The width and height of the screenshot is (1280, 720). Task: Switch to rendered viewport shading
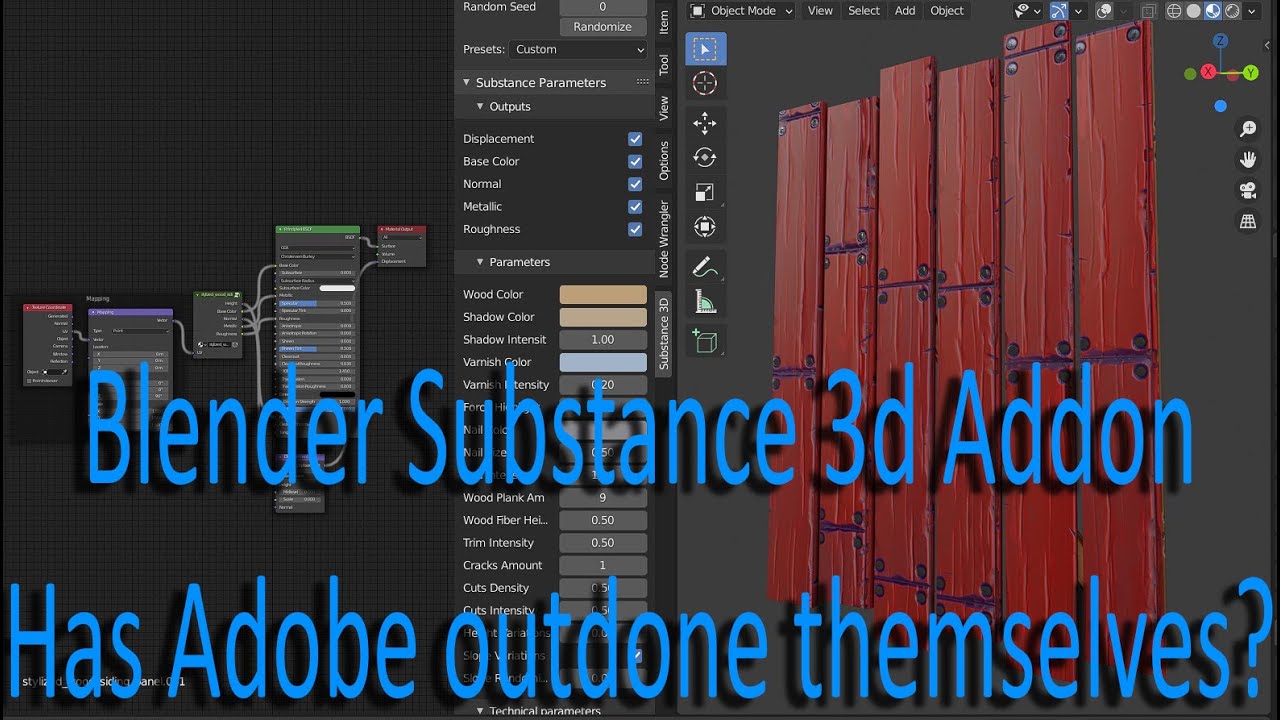pyautogui.click(x=1231, y=11)
